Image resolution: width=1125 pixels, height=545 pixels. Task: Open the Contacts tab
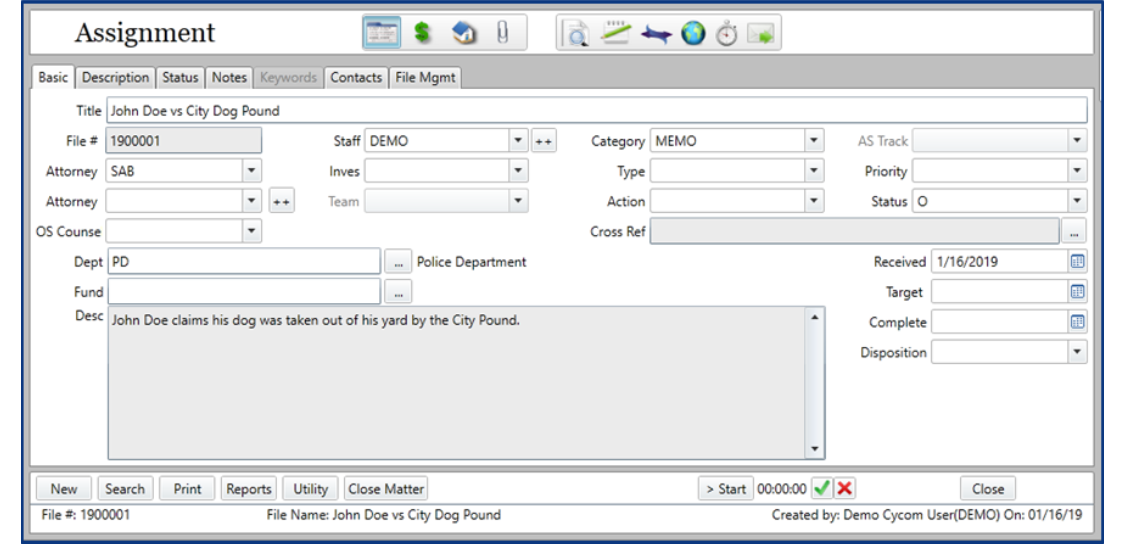(356, 77)
